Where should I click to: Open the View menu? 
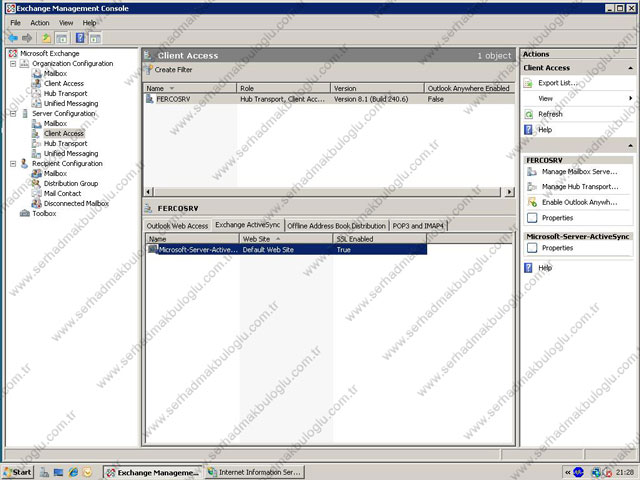tap(66, 23)
